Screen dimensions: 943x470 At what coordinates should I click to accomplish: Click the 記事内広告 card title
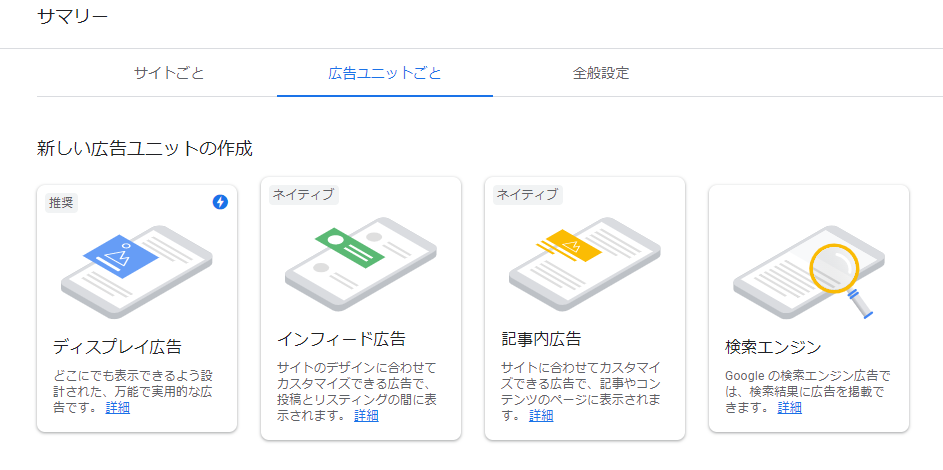coord(541,339)
